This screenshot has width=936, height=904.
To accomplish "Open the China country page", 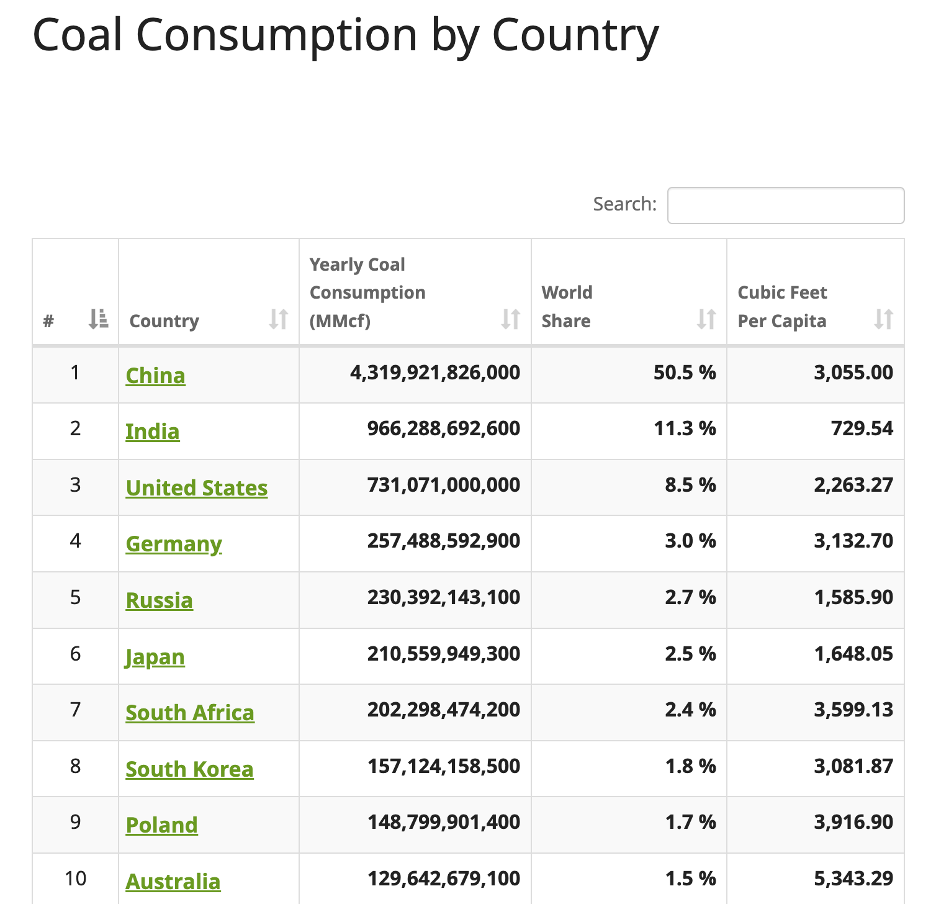I will pos(155,375).
